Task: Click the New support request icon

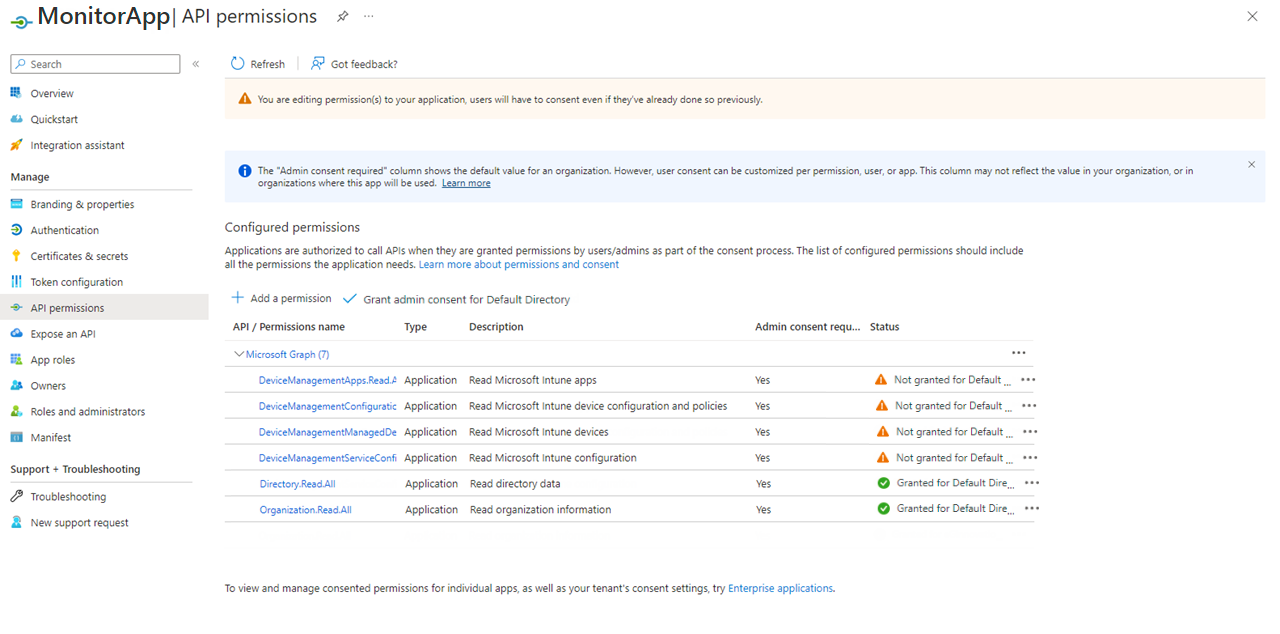Action: (x=16, y=523)
